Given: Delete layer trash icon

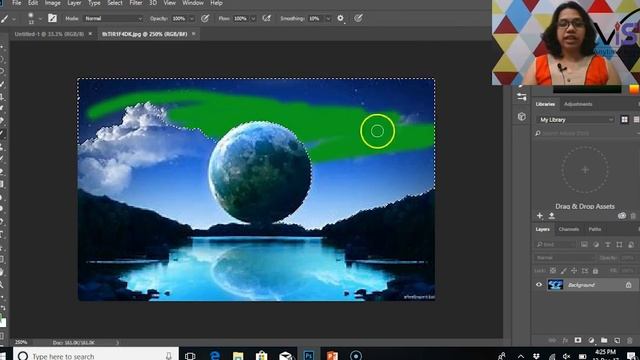Looking at the screenshot, I should pyautogui.click(x=630, y=340).
